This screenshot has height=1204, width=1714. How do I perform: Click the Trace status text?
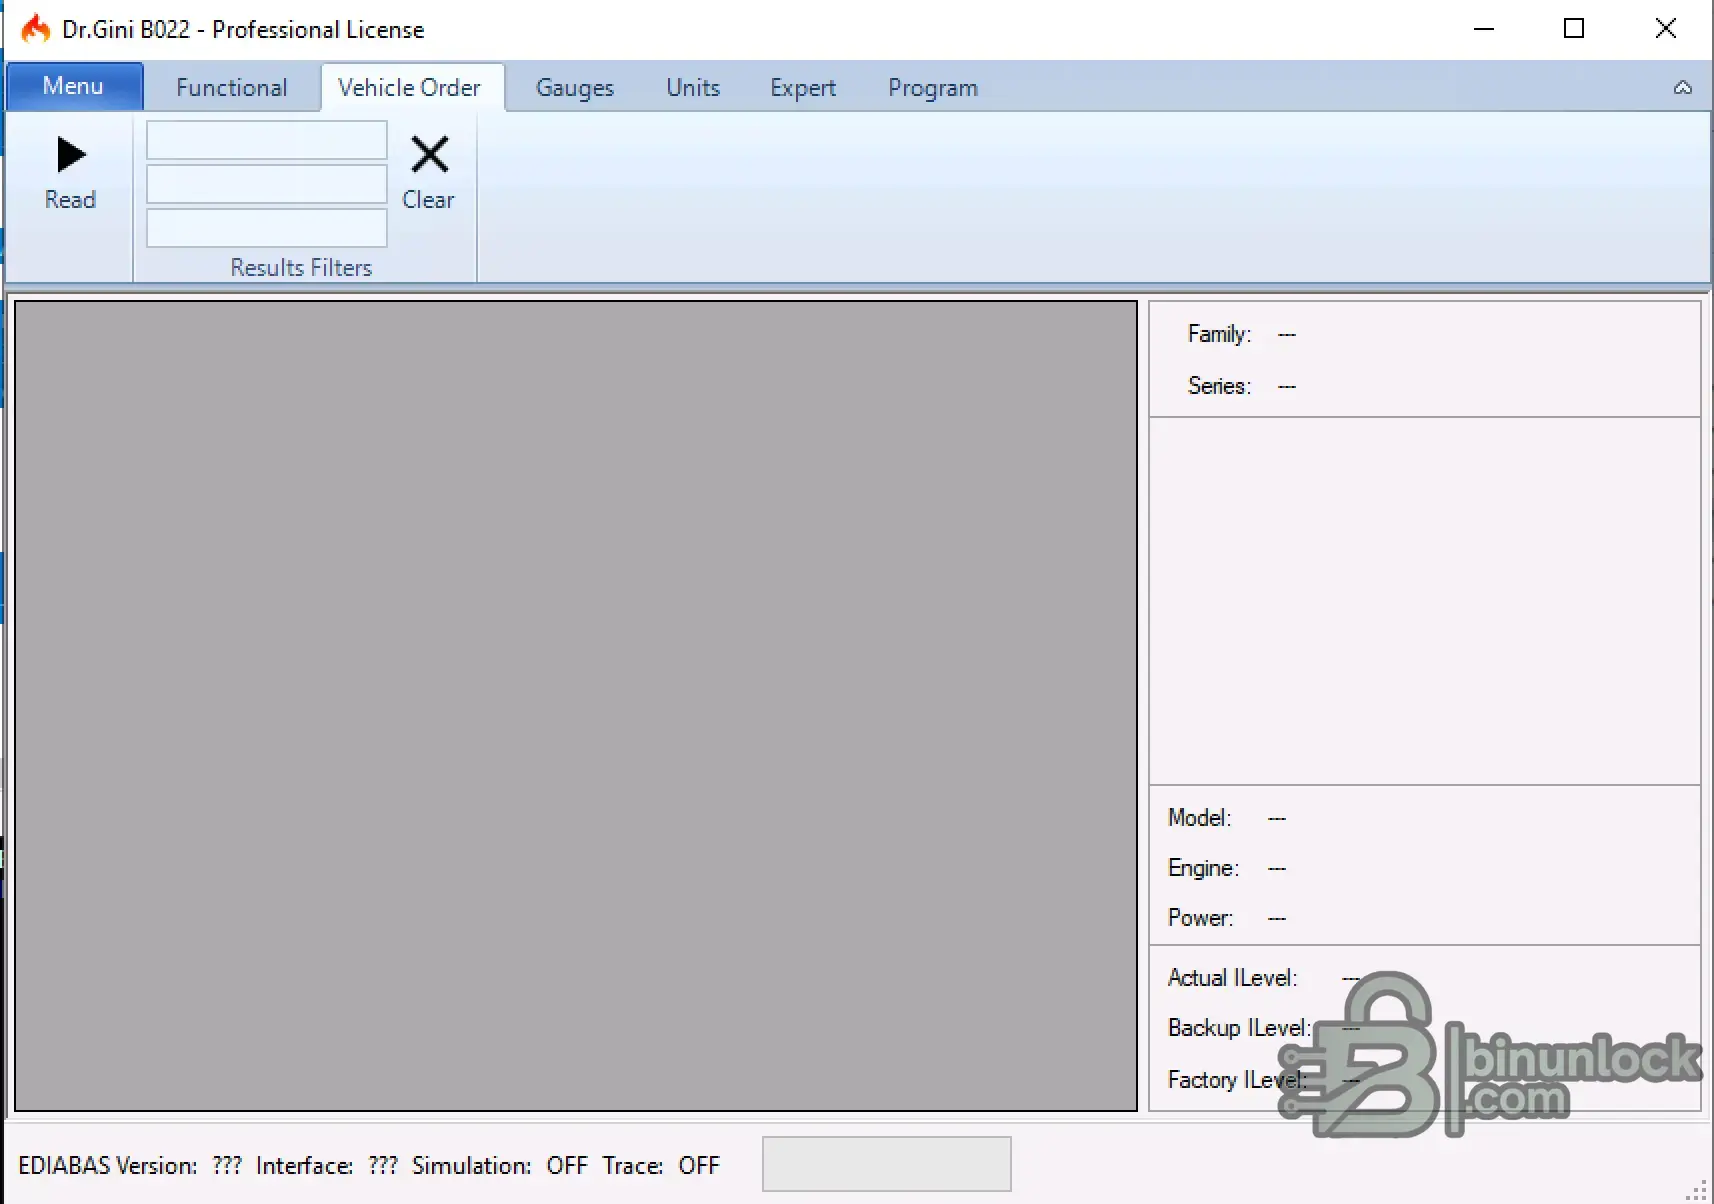(661, 1166)
